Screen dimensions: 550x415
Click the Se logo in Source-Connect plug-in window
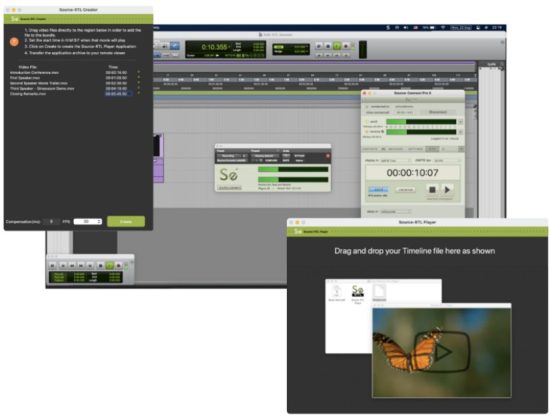pos(228,174)
